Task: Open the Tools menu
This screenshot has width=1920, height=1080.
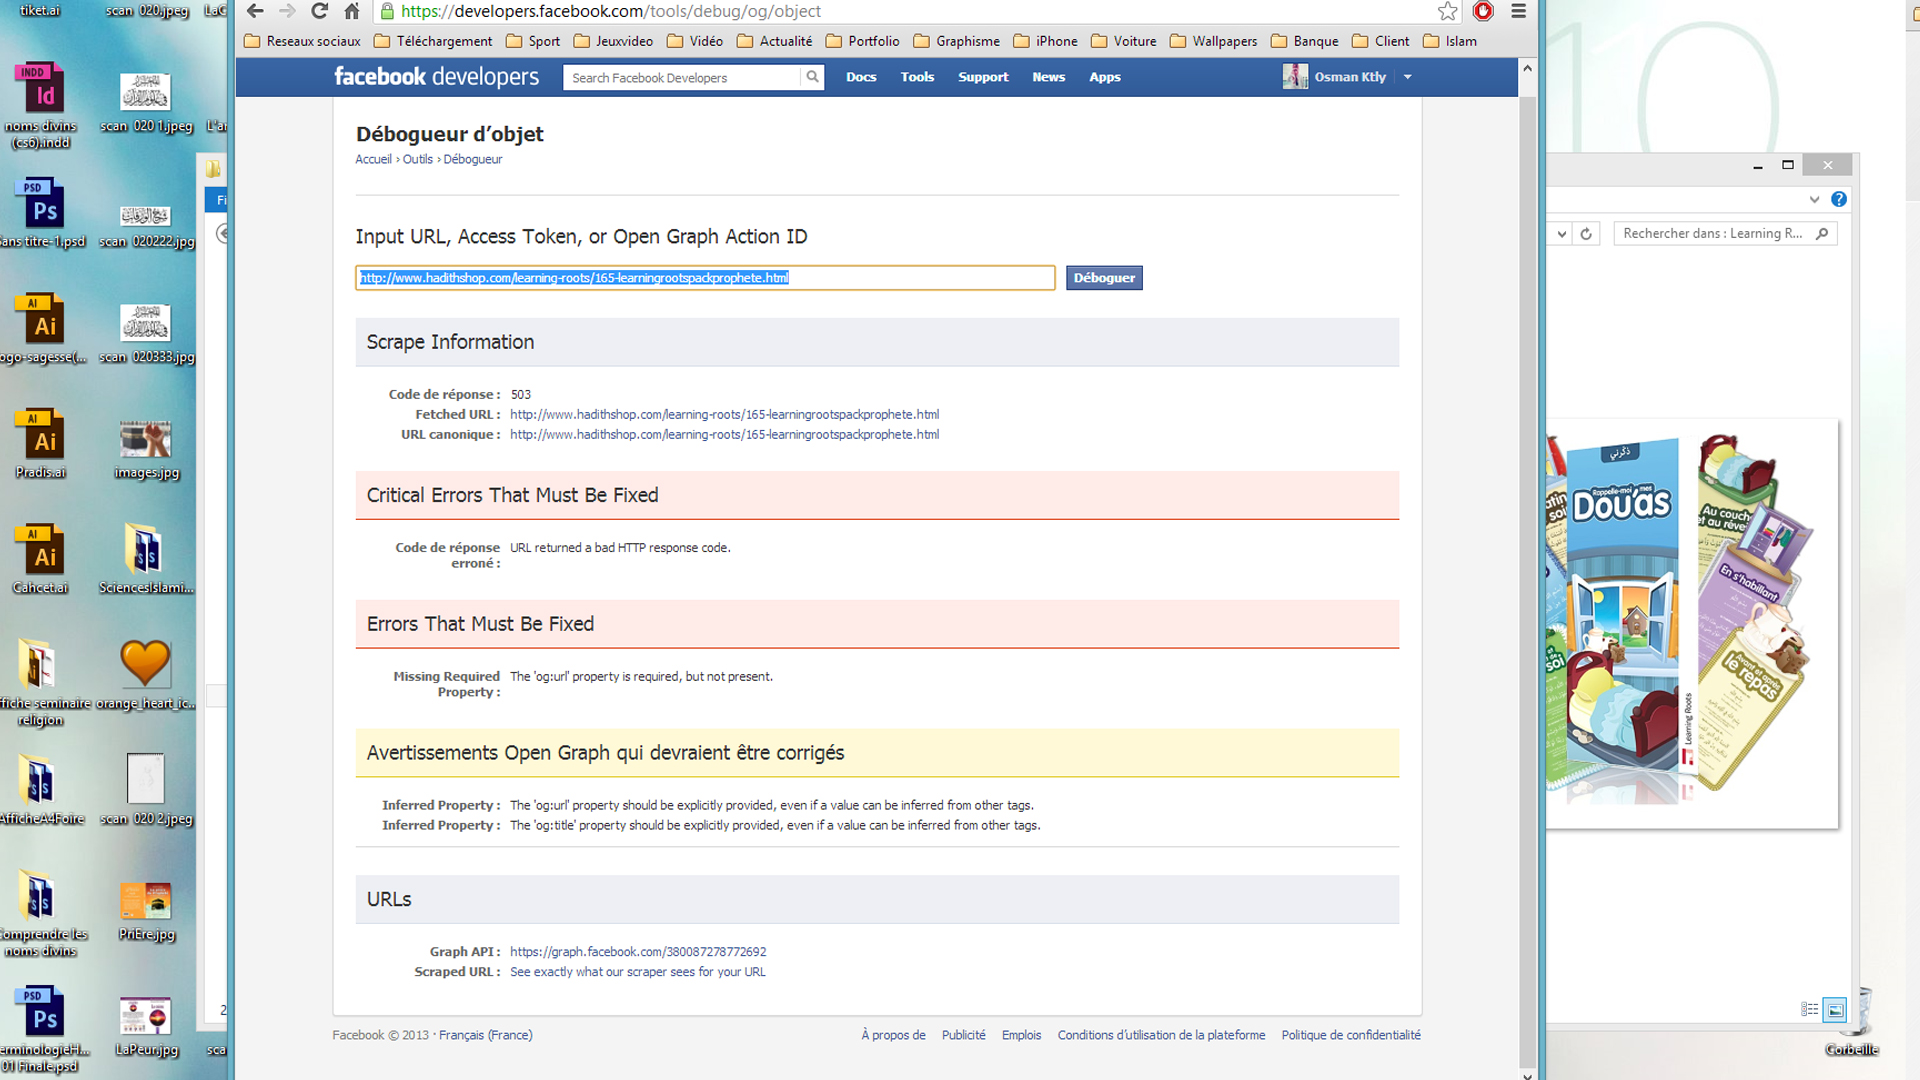Action: [917, 77]
